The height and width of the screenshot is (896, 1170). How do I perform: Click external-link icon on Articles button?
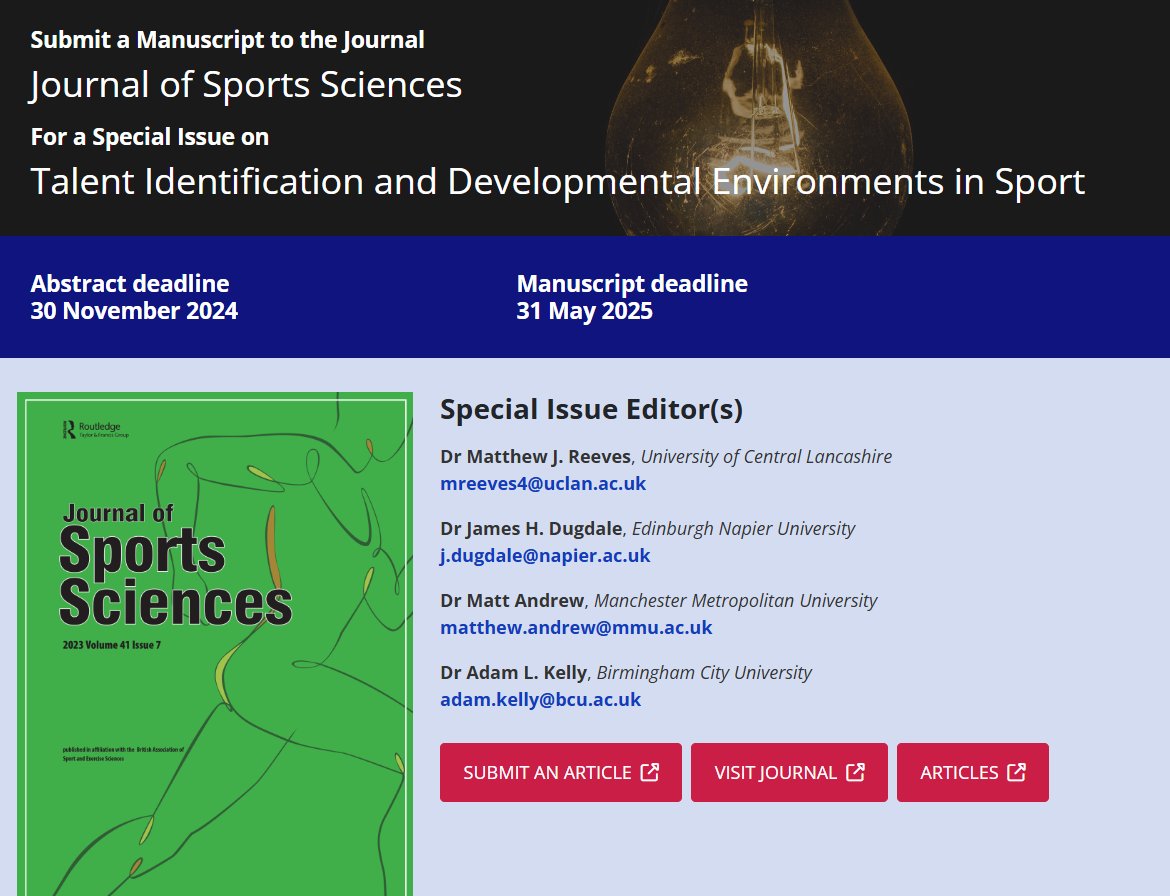coord(1016,772)
